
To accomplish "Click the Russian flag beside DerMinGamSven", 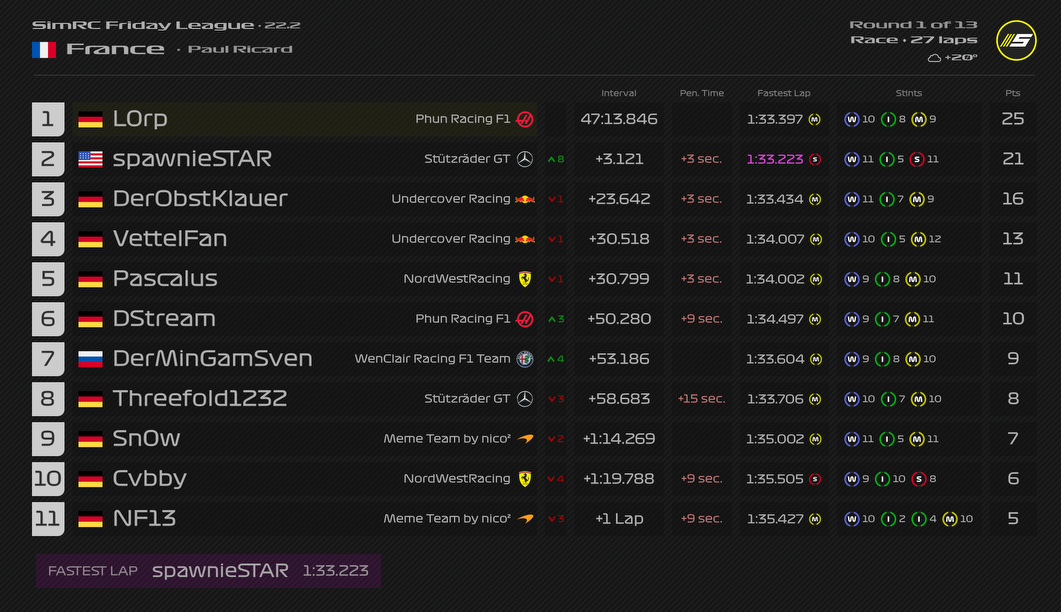I will pyautogui.click(x=91, y=359).
